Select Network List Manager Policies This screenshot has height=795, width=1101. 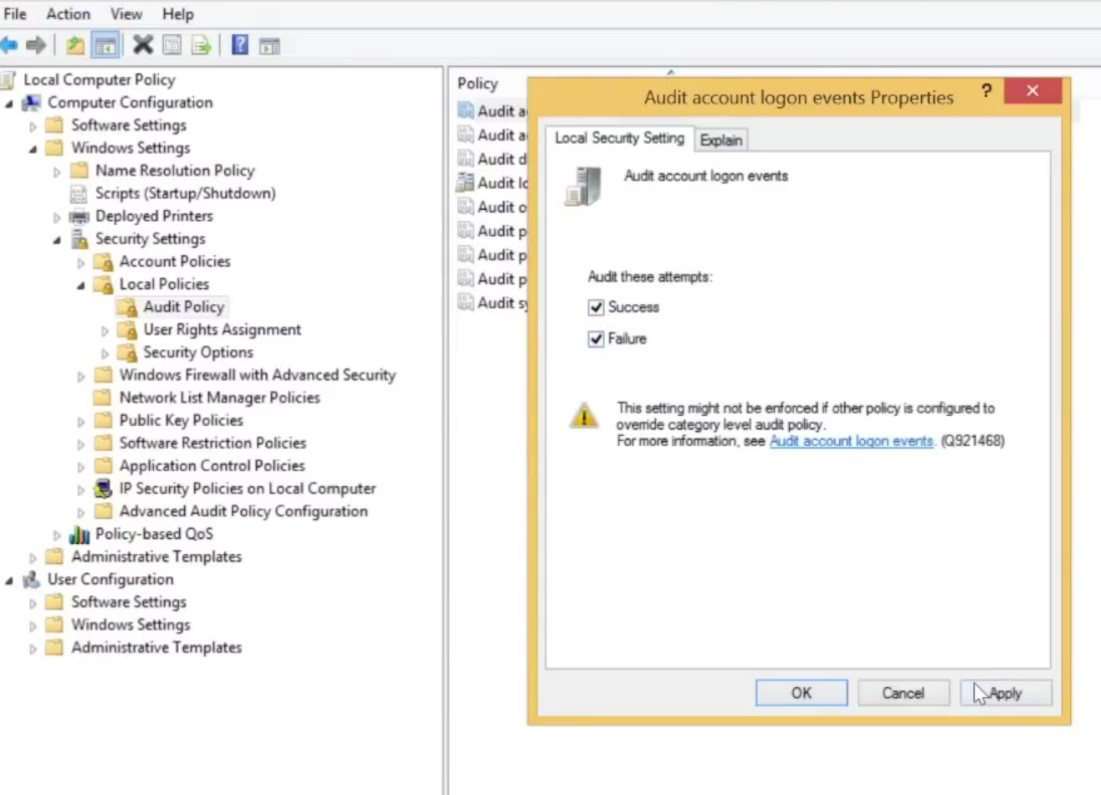click(220, 398)
